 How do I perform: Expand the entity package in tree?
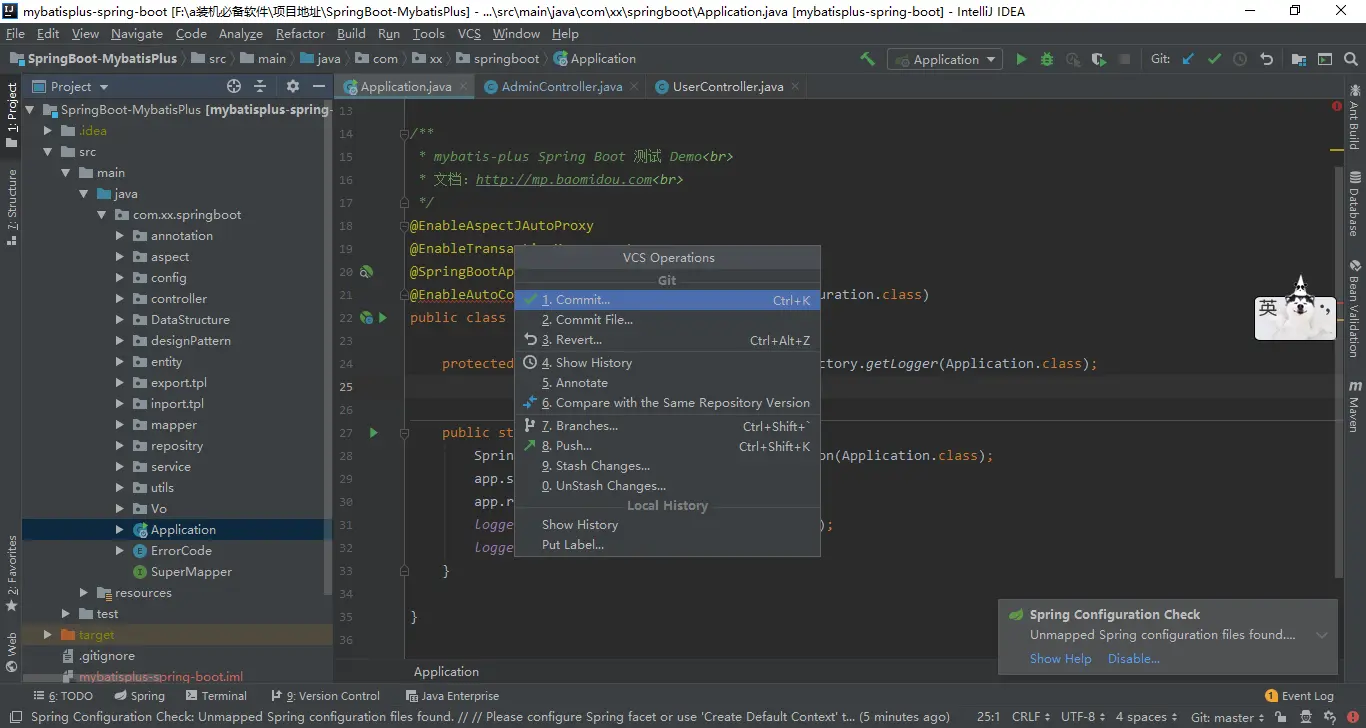coord(120,362)
